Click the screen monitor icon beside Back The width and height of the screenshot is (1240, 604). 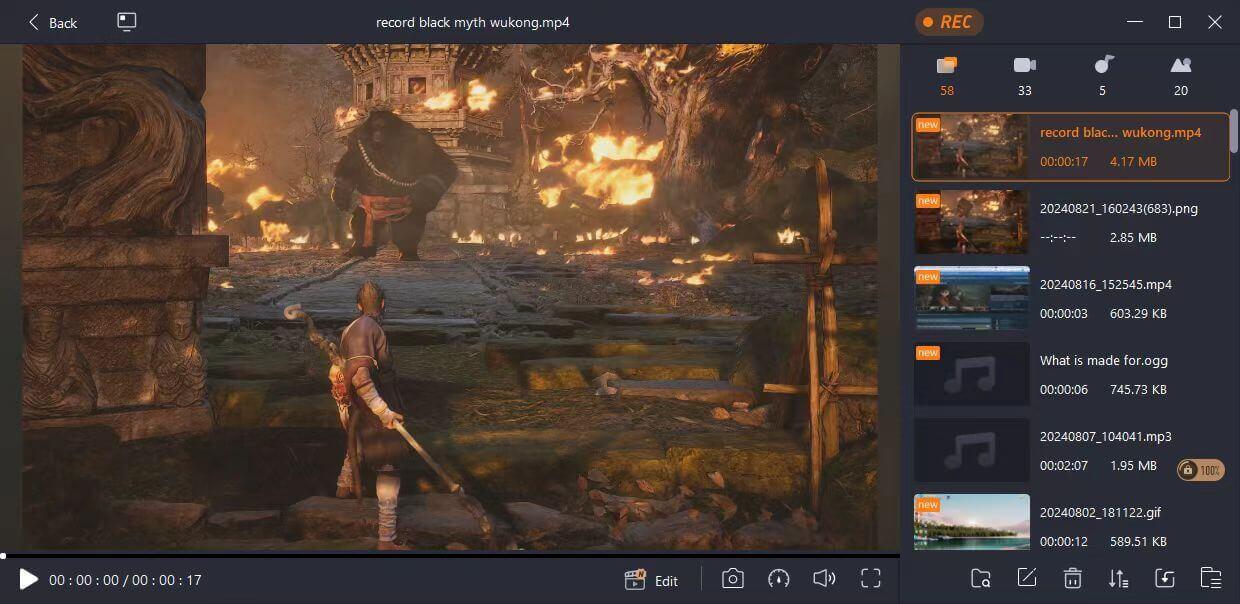pos(127,22)
